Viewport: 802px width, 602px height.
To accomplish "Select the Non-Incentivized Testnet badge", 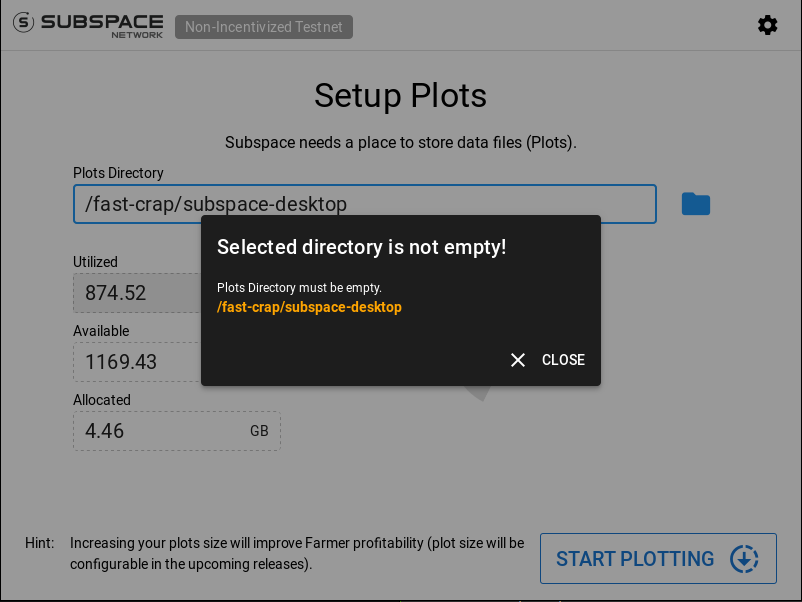I will coord(263,27).
